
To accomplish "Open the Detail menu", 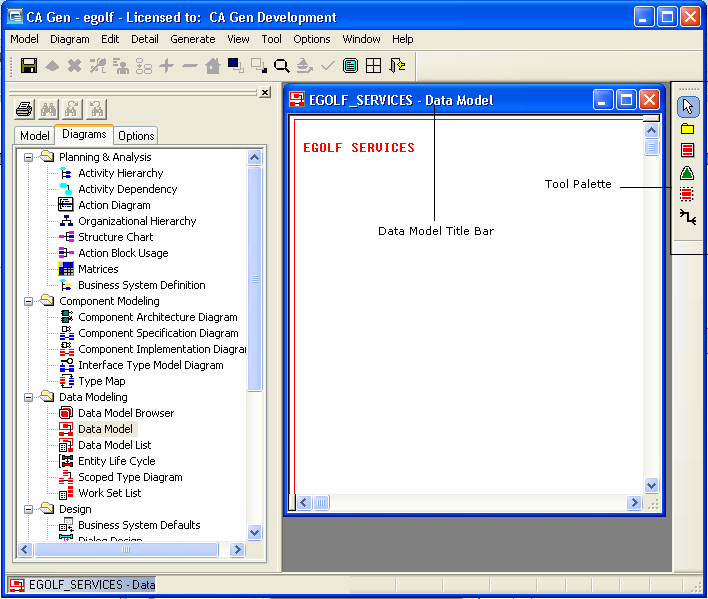I will tap(145, 39).
